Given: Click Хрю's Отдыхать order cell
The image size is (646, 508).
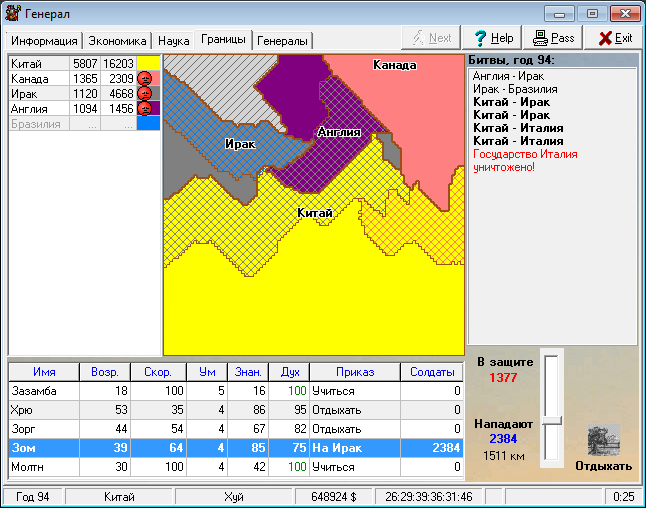Looking at the screenshot, I should point(355,410).
